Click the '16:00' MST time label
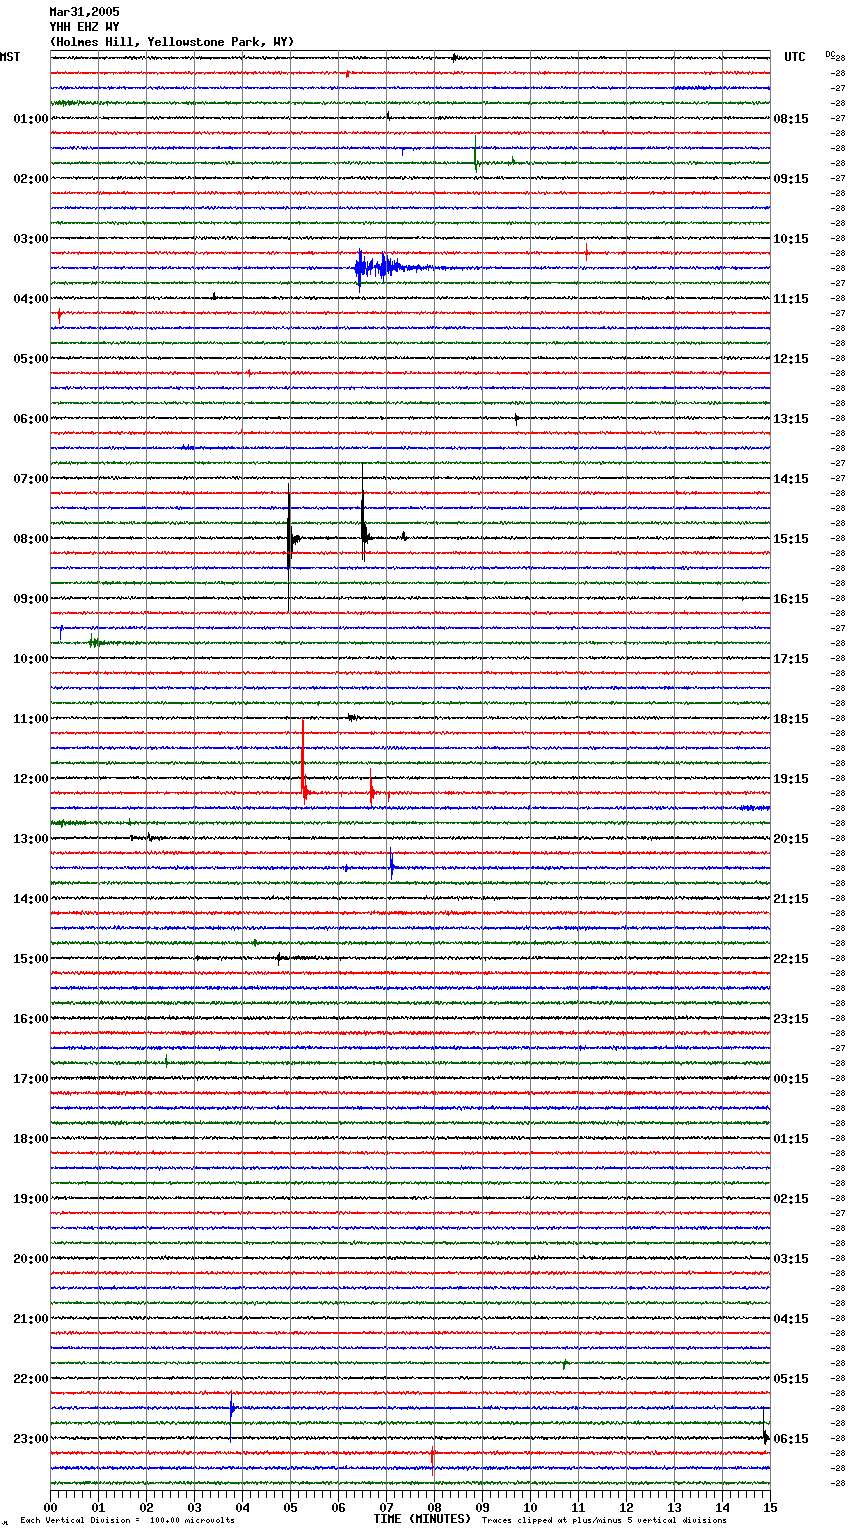Image resolution: width=850 pixels, height=1534 pixels. coord(31,1019)
